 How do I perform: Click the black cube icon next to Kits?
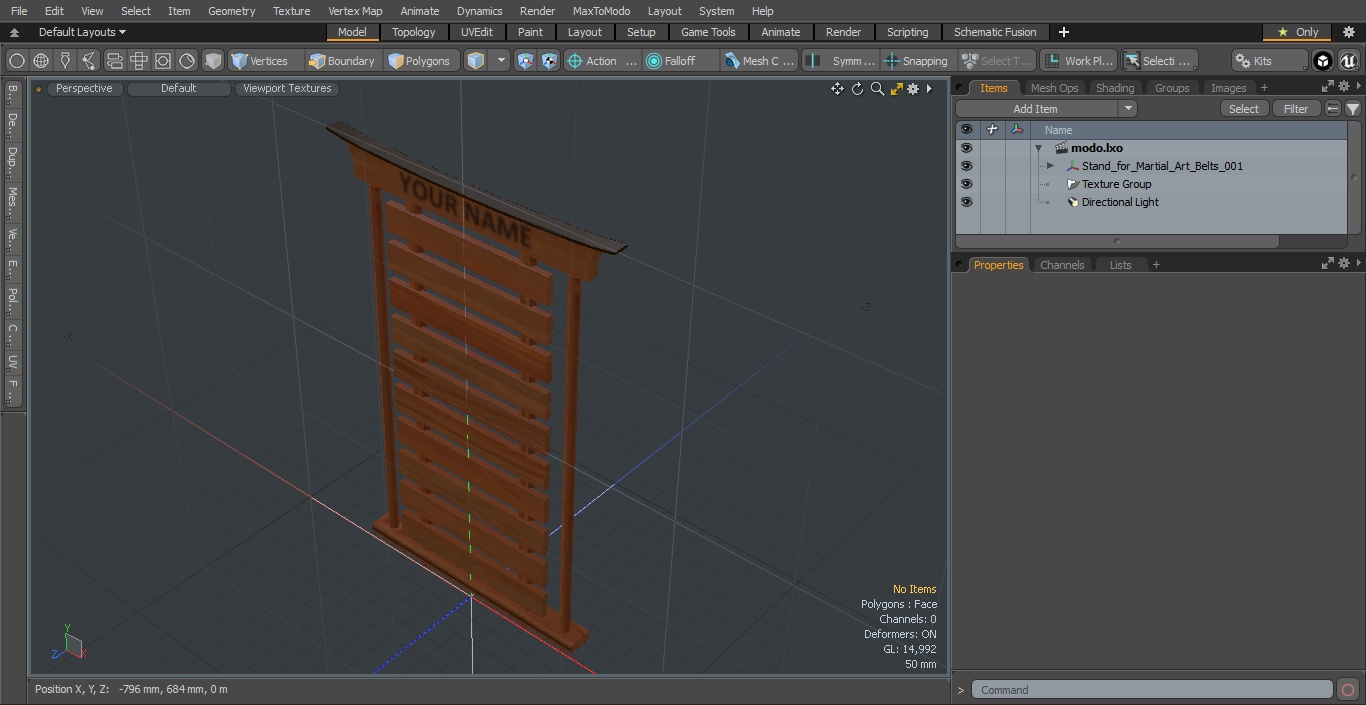pos(1323,61)
